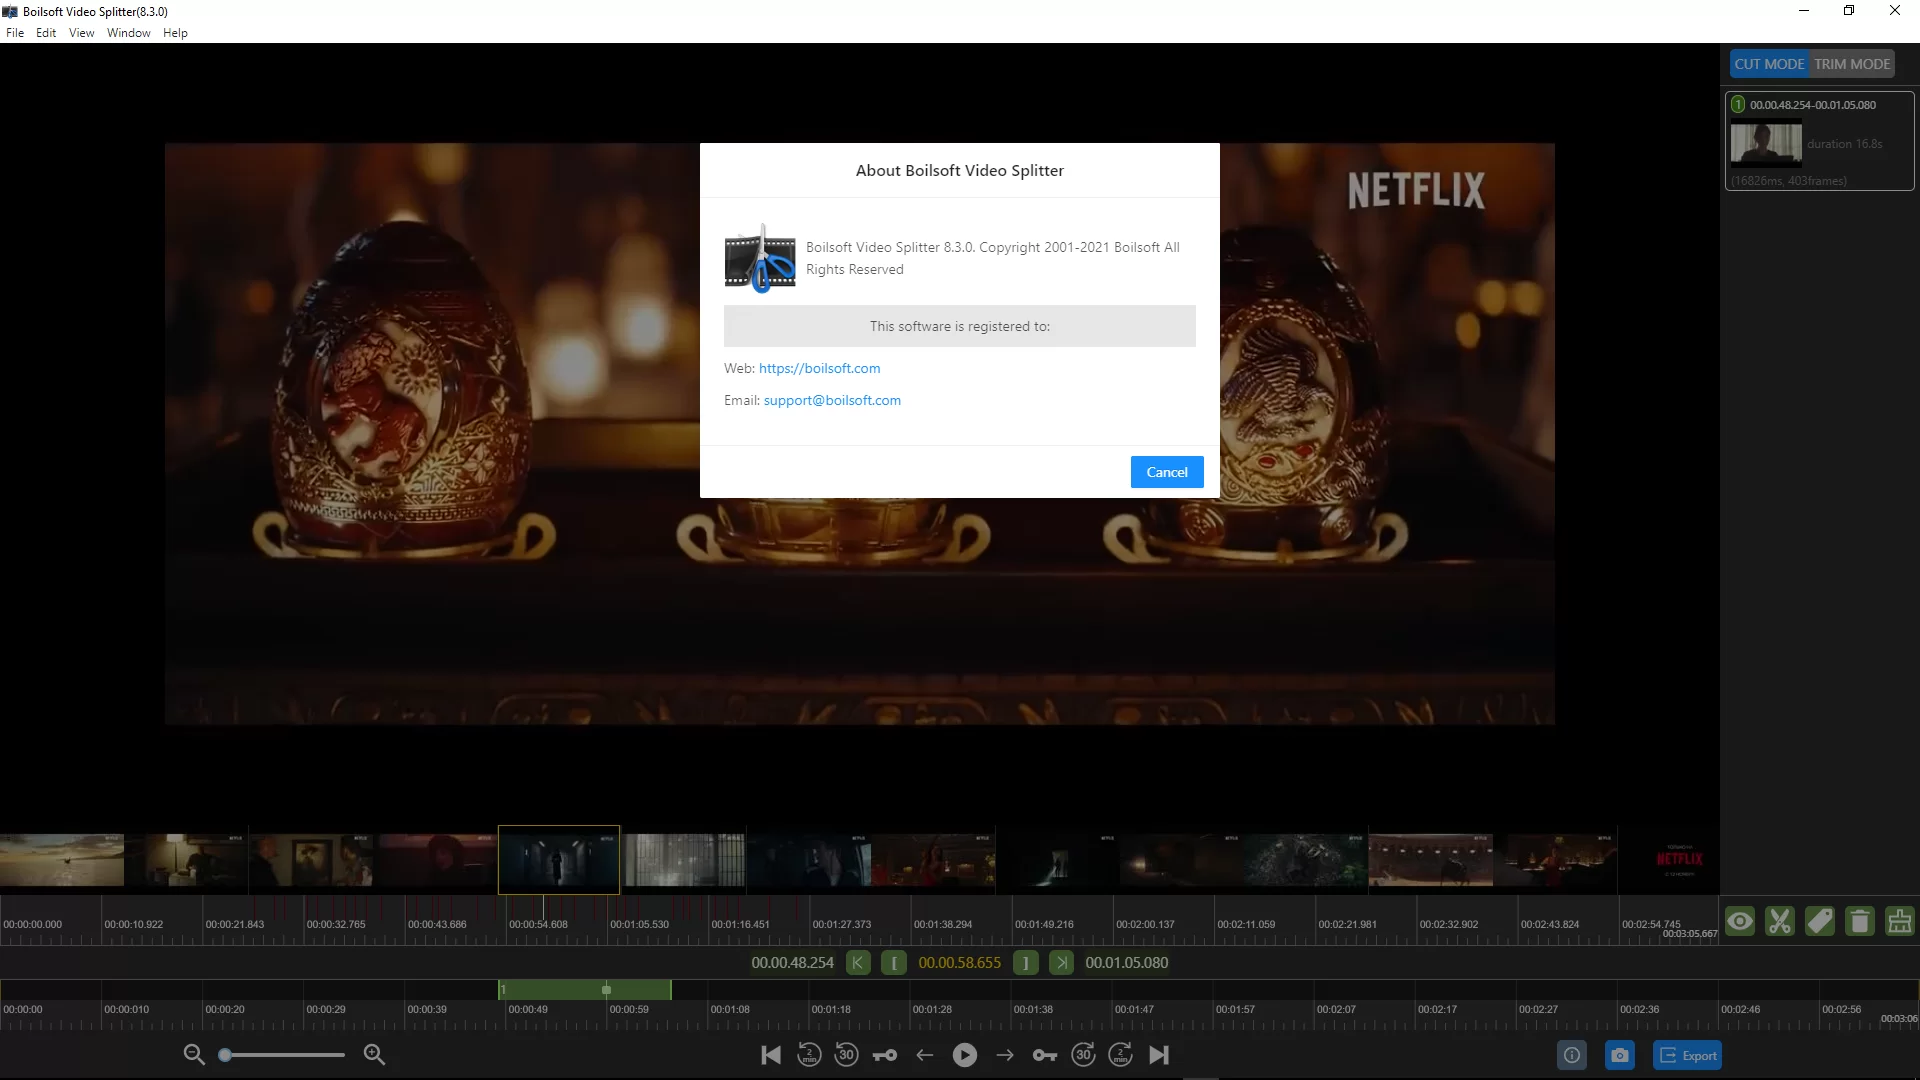Click the upper ruler at 00:00:21.843
The height and width of the screenshot is (1080, 1920).
coord(235,924)
